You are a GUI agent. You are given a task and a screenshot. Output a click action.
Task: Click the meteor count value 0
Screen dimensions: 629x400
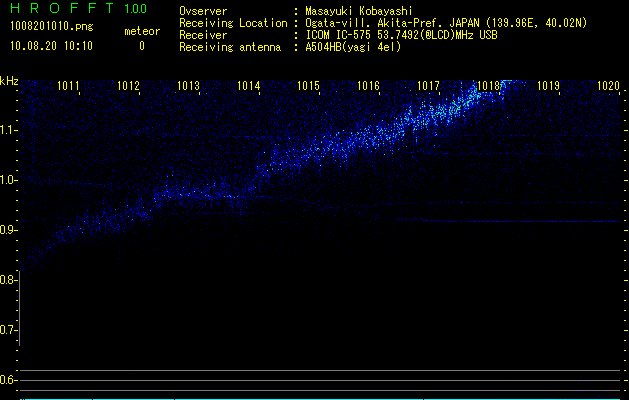142,46
